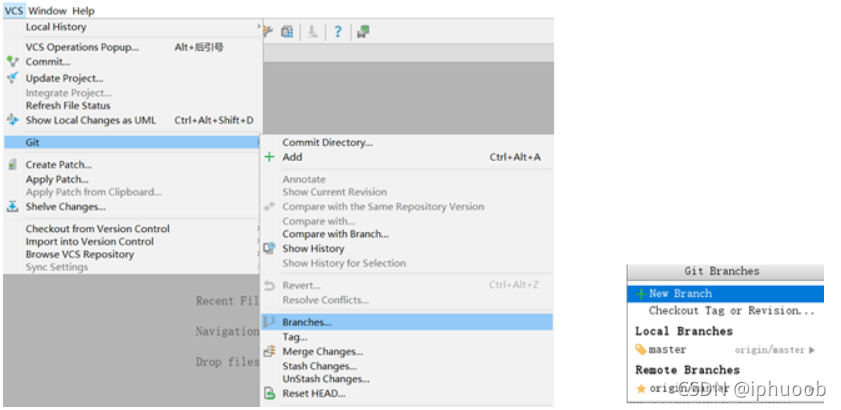841x410 pixels.
Task: Click the Revert arrow icon
Action: (x=269, y=285)
